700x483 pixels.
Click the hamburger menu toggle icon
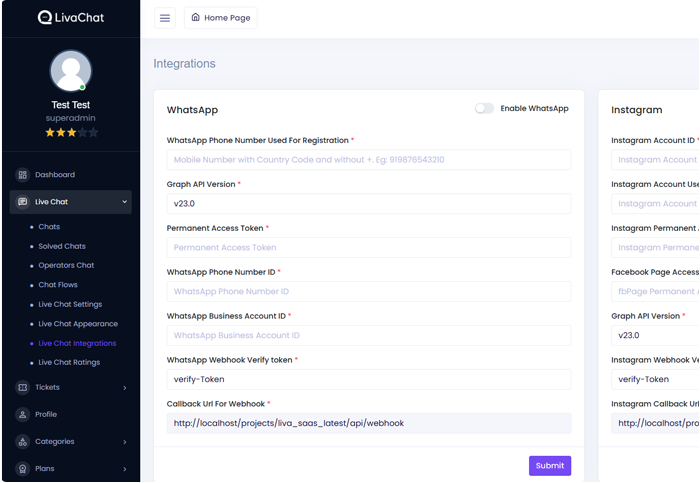tap(166, 18)
